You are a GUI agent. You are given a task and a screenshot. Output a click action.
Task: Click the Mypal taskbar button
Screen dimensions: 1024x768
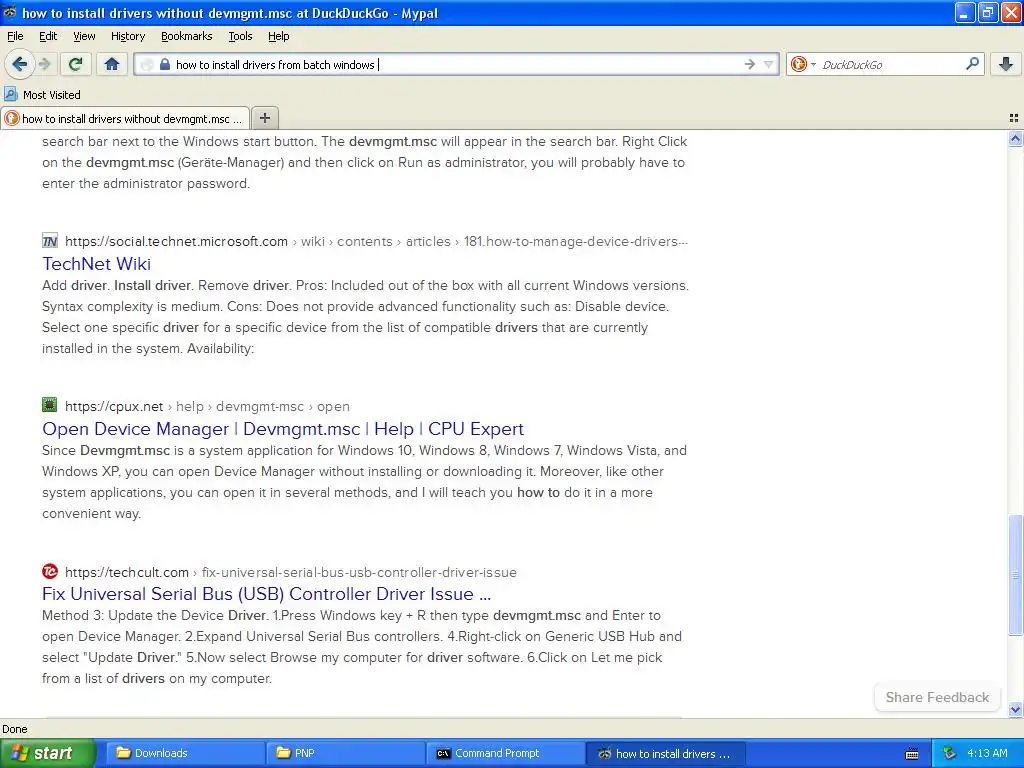pos(665,753)
